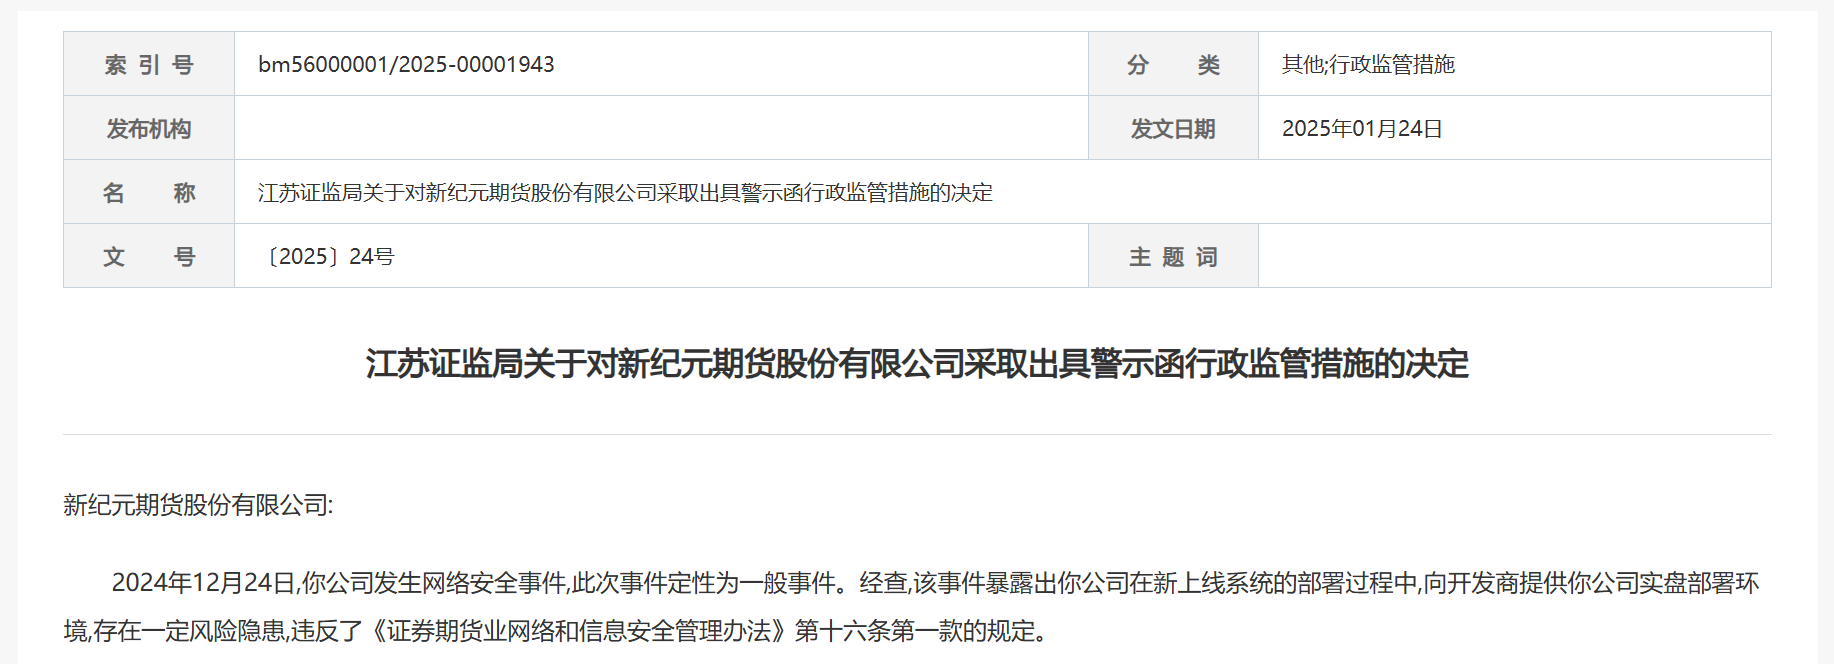Click the document name in the table row
The height and width of the screenshot is (664, 1834).
coord(625,192)
